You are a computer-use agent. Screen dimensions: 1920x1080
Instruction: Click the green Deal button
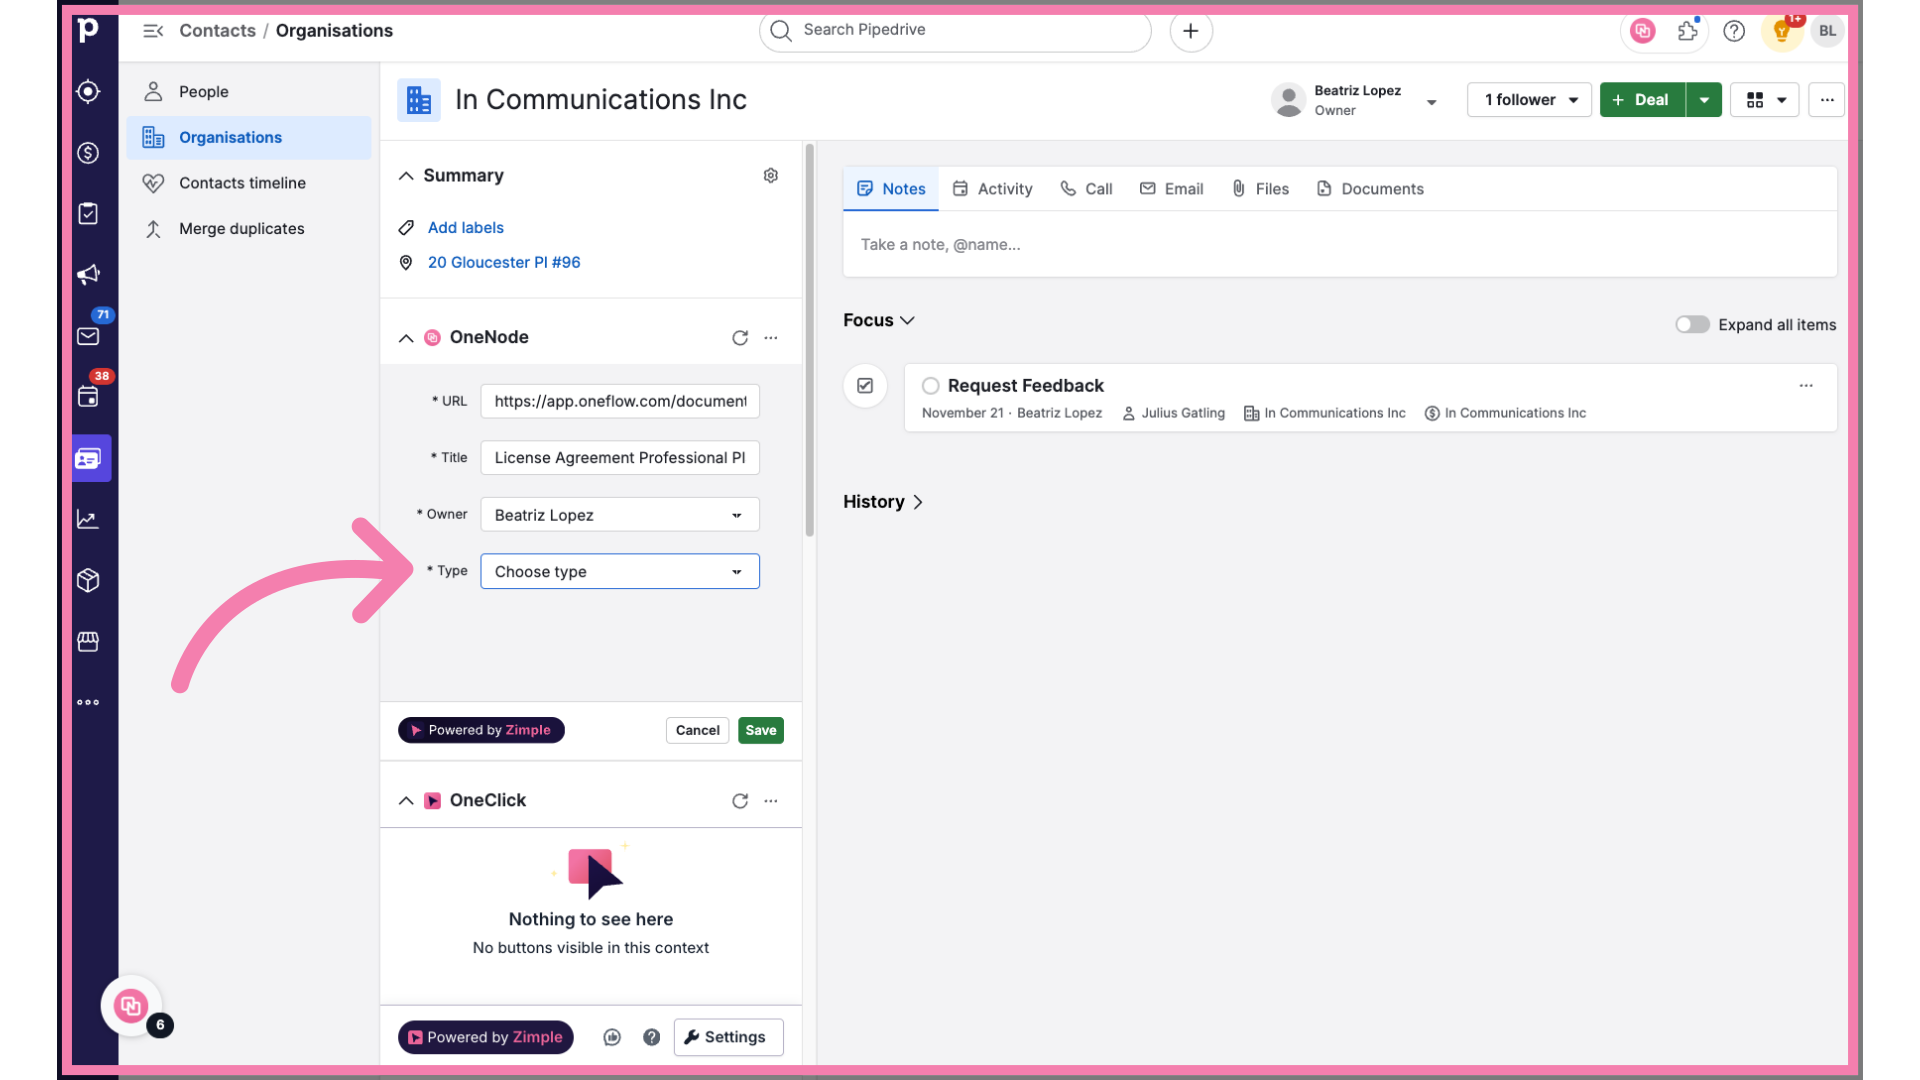pyautogui.click(x=1642, y=100)
